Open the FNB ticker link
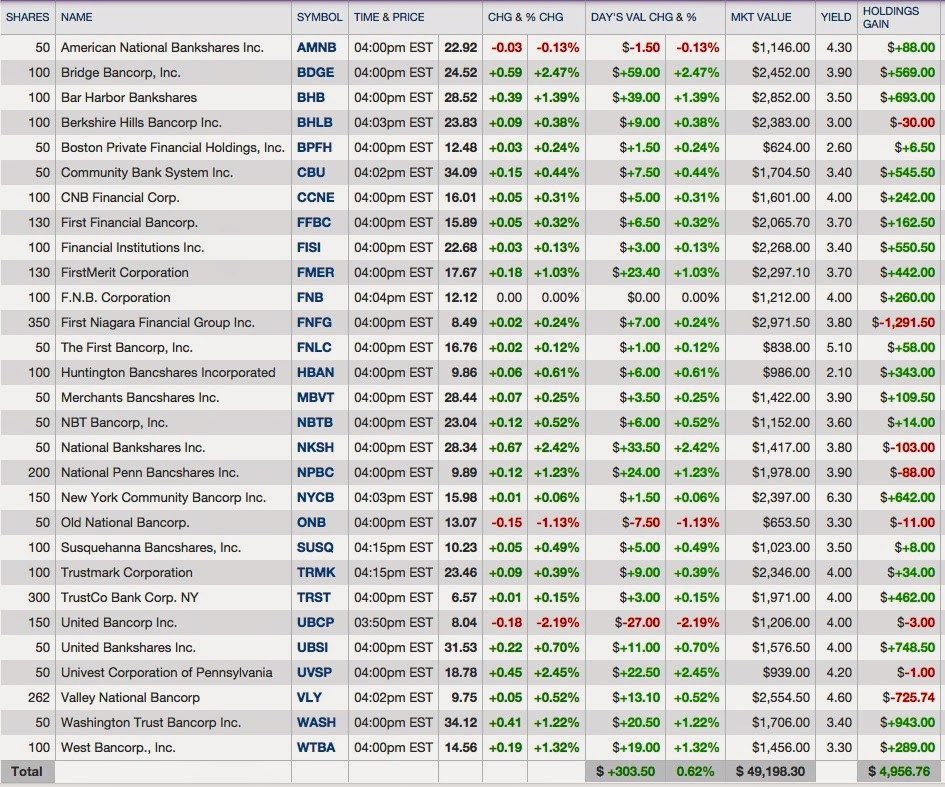 pos(310,297)
